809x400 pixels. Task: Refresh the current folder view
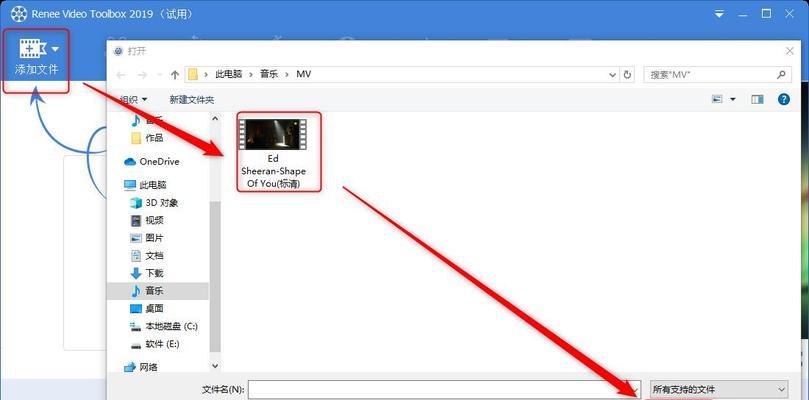click(627, 75)
